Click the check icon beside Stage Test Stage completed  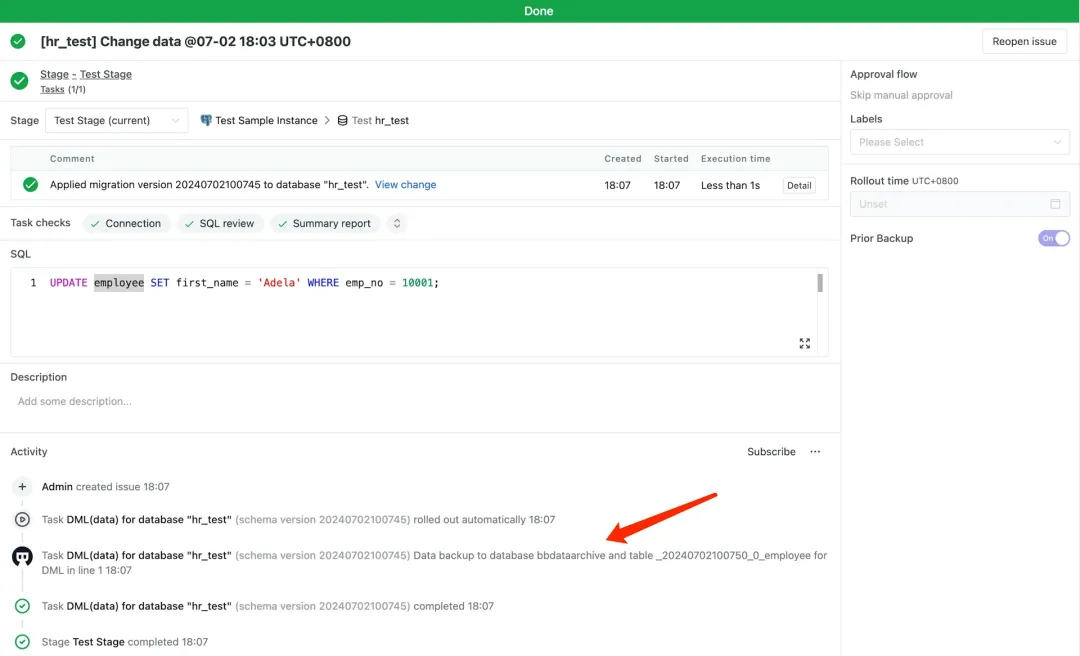(22, 642)
